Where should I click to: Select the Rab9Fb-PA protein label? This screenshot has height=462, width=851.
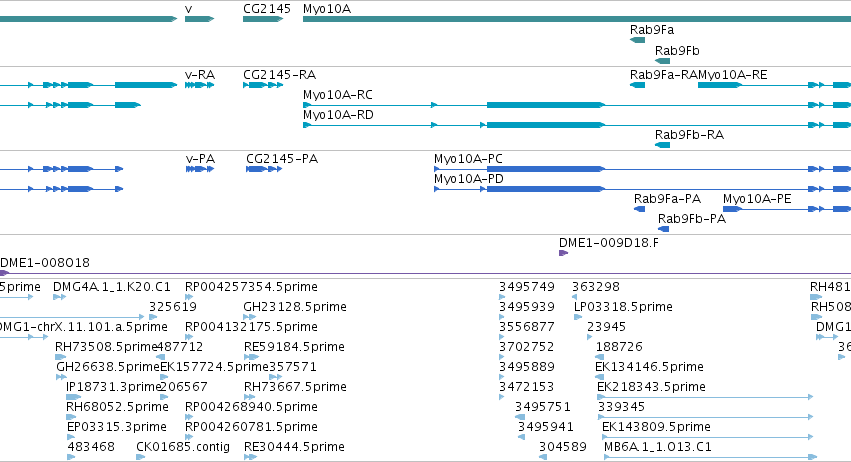click(691, 219)
